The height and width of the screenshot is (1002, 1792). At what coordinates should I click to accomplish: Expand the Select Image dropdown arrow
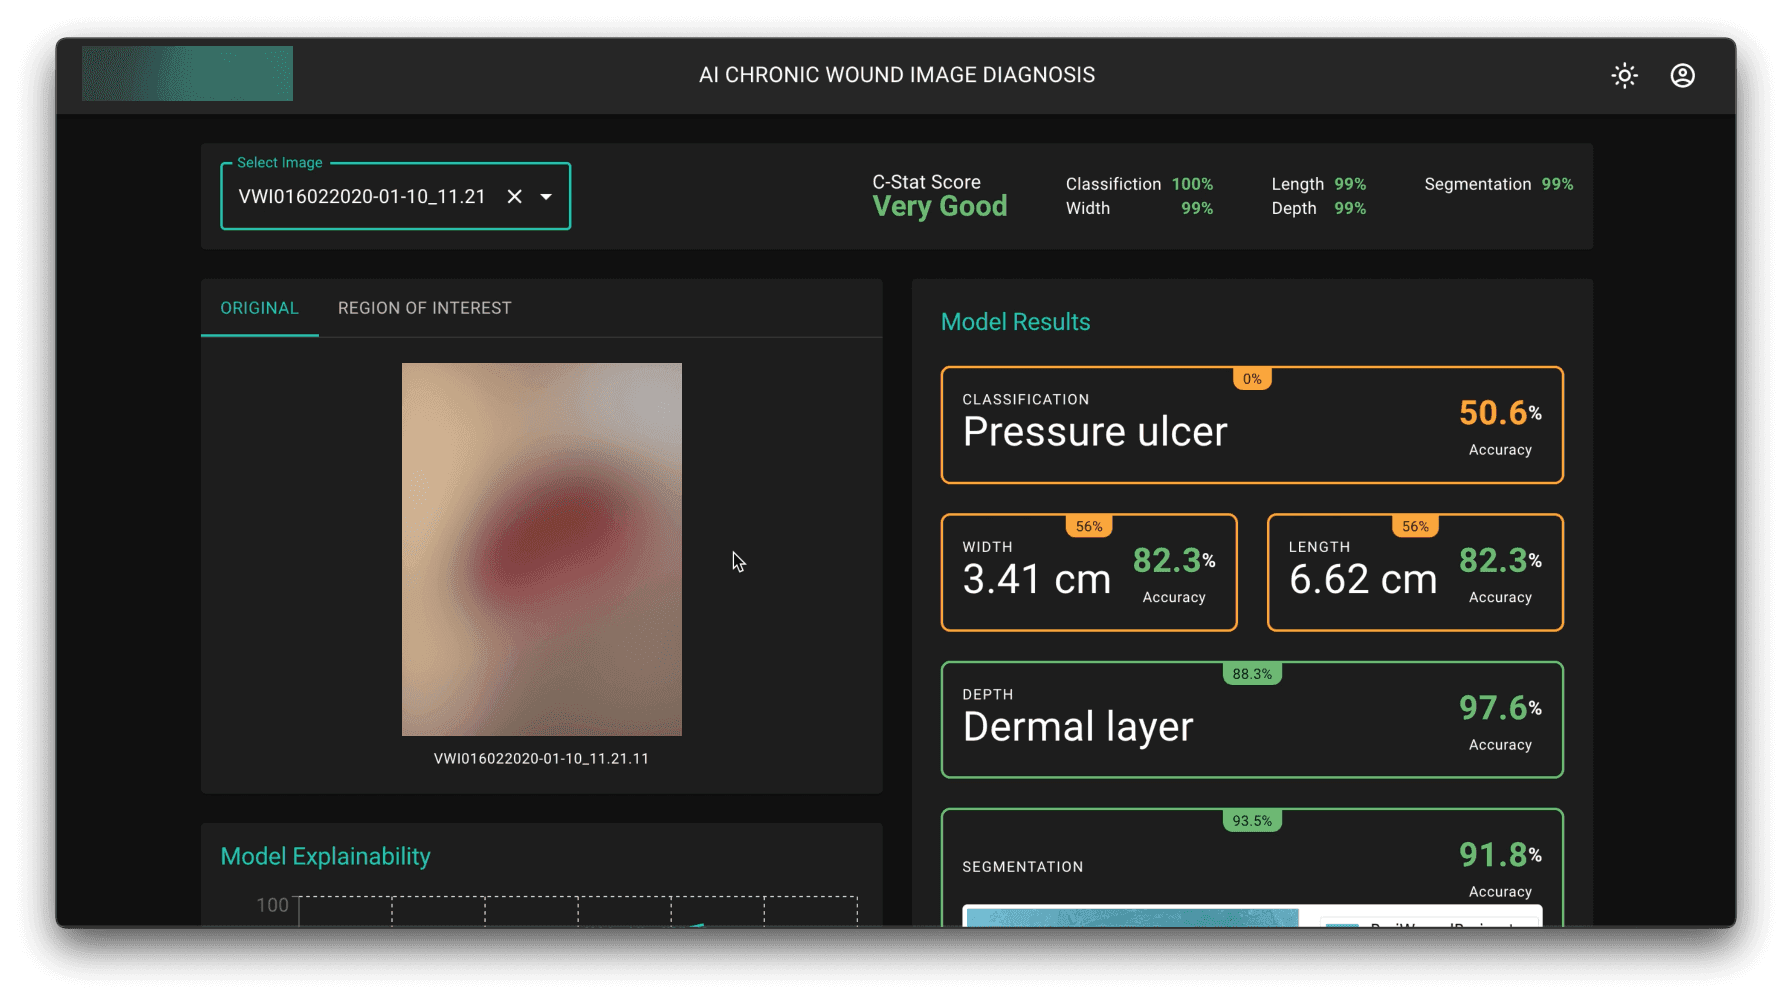tap(546, 196)
